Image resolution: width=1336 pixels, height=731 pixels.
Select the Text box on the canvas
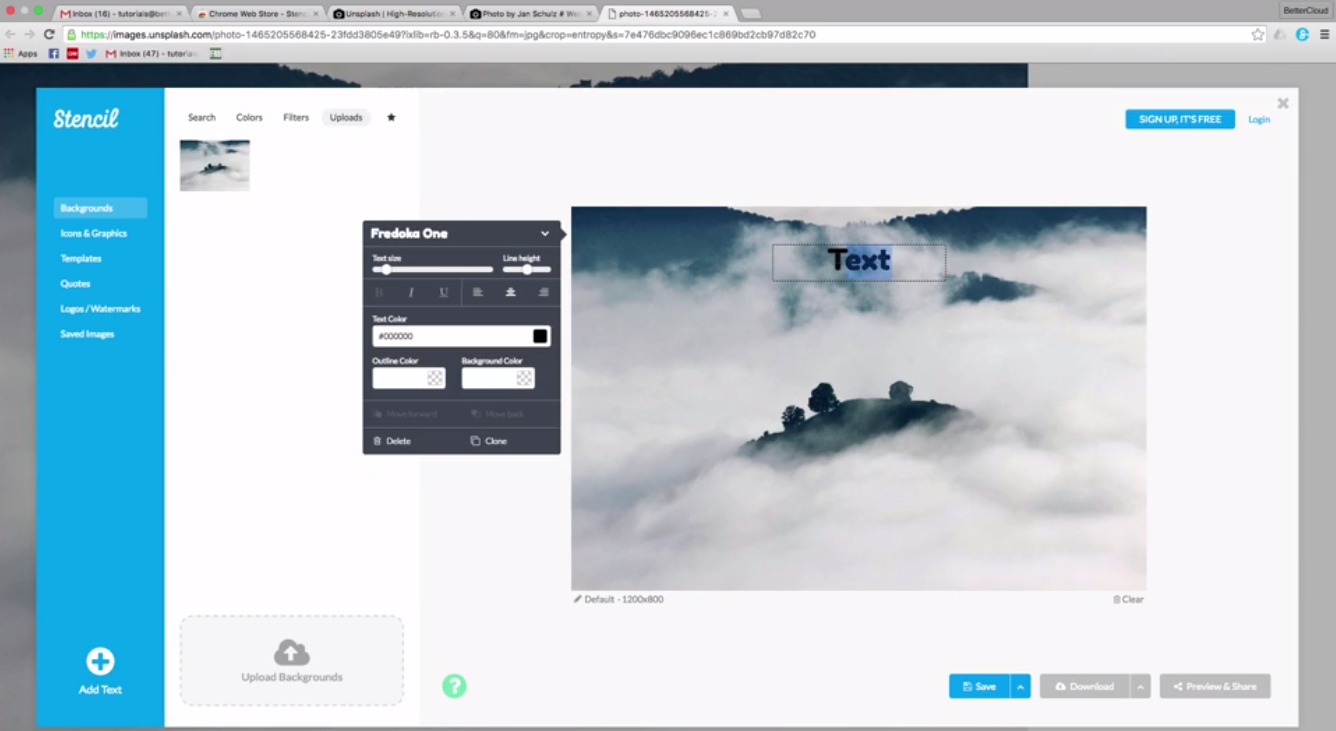pos(859,262)
